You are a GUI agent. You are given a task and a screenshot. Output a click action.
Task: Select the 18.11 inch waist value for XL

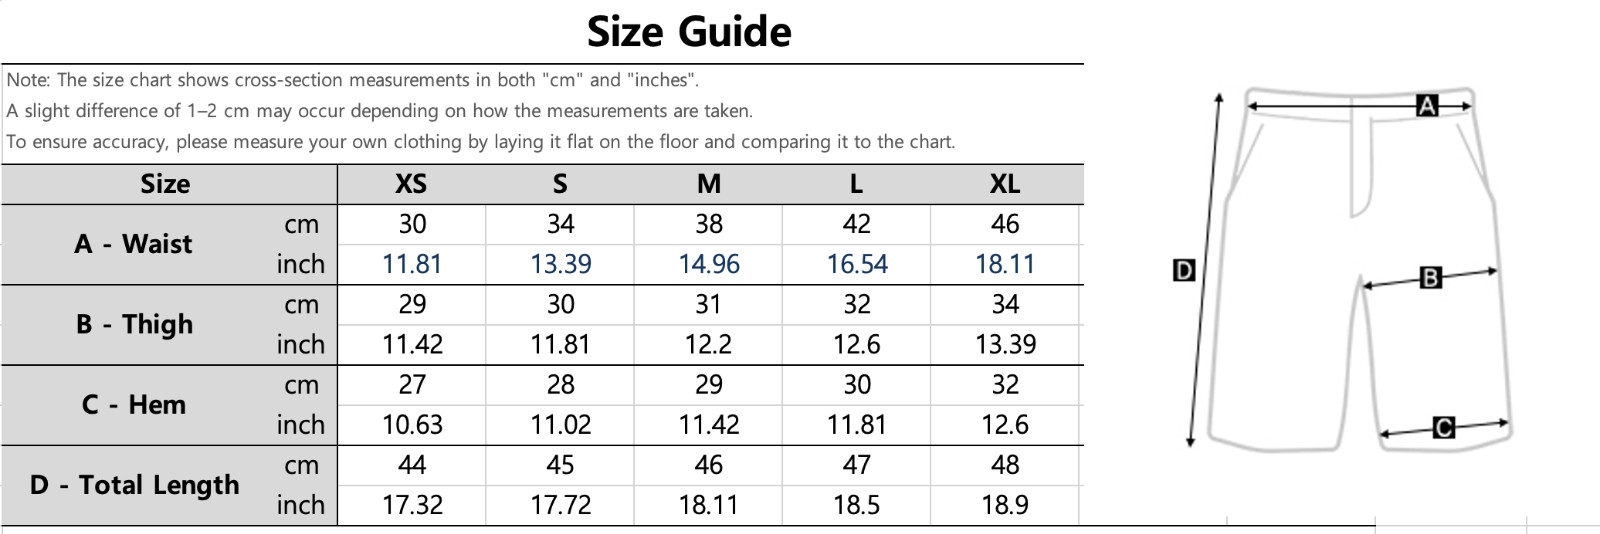tap(1005, 264)
